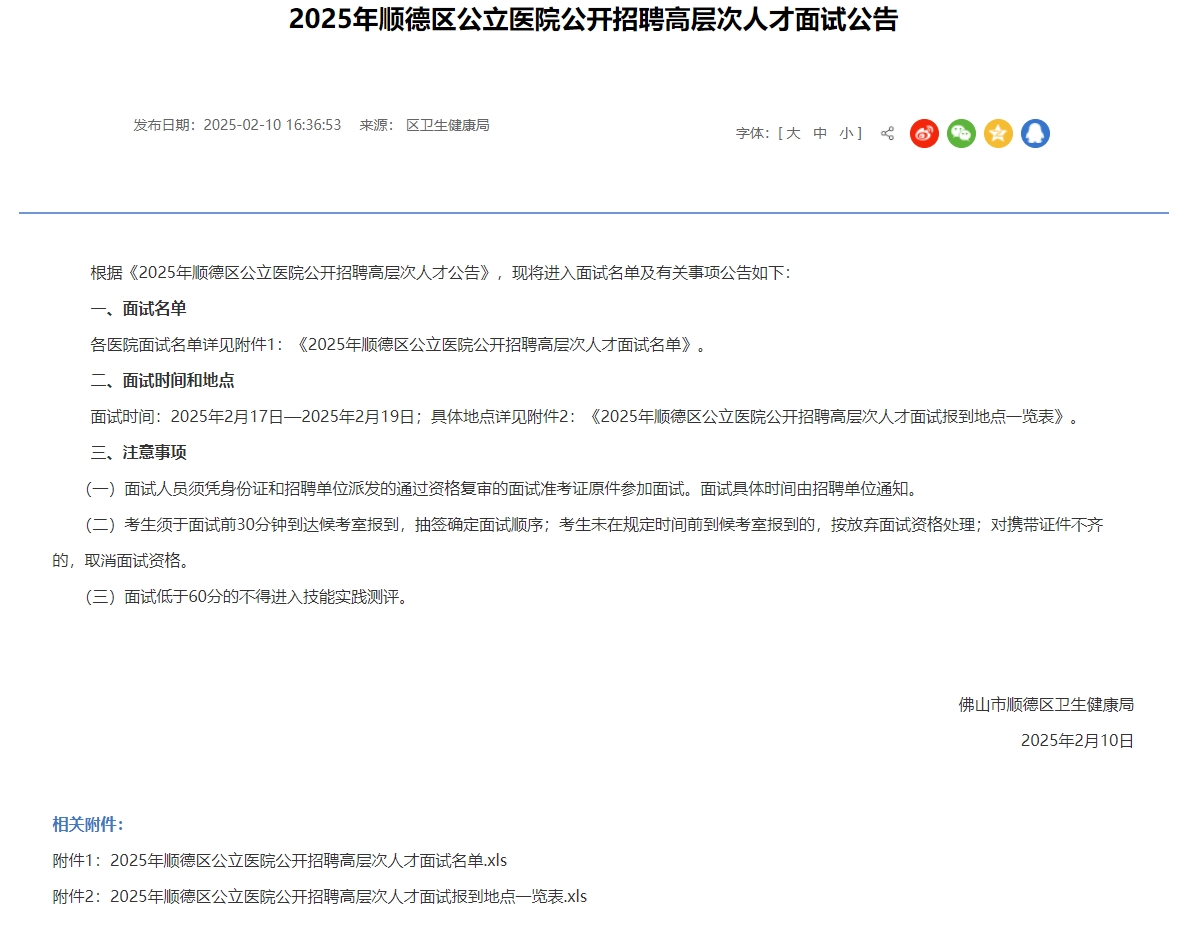Share this page via WeChat icon
1196x927 pixels.
[x=961, y=134]
